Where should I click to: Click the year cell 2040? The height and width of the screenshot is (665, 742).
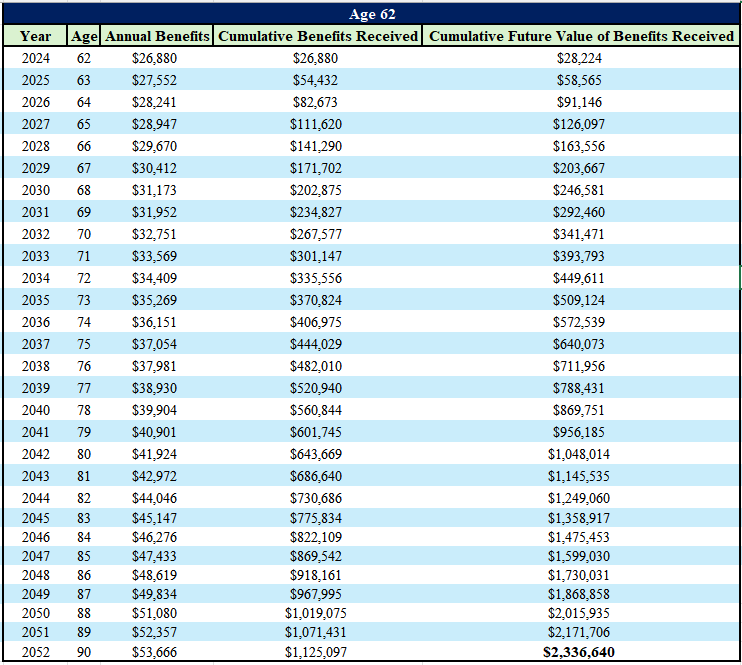[x=35, y=410]
